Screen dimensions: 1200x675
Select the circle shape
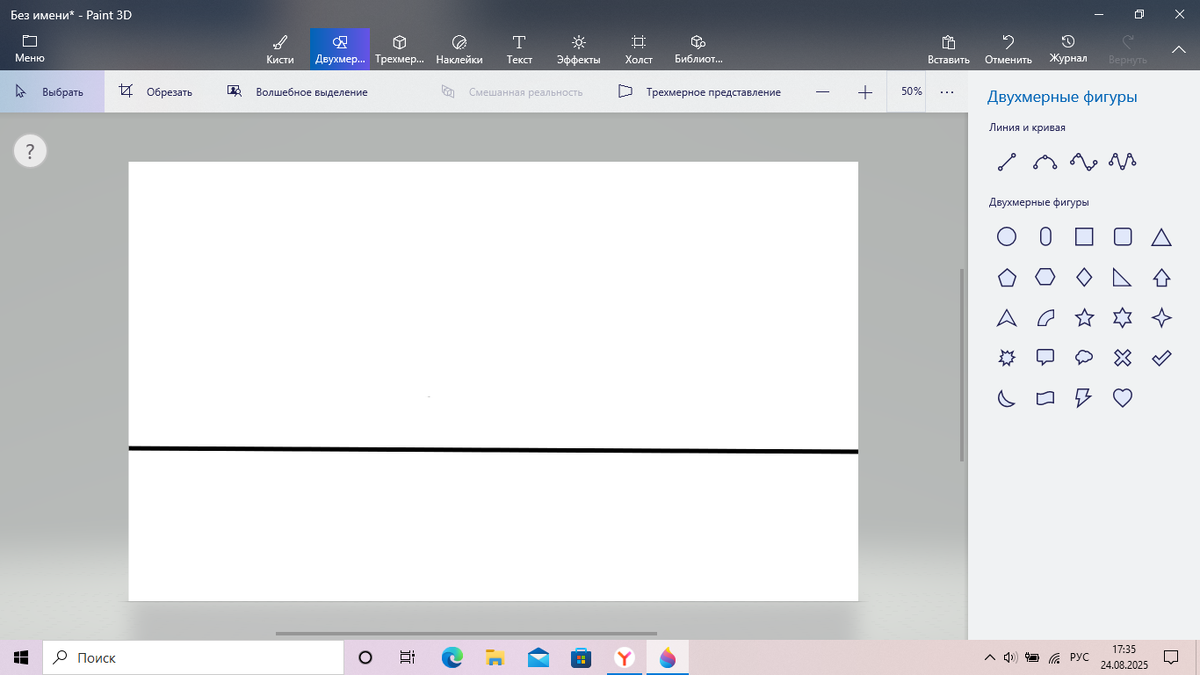click(1007, 237)
